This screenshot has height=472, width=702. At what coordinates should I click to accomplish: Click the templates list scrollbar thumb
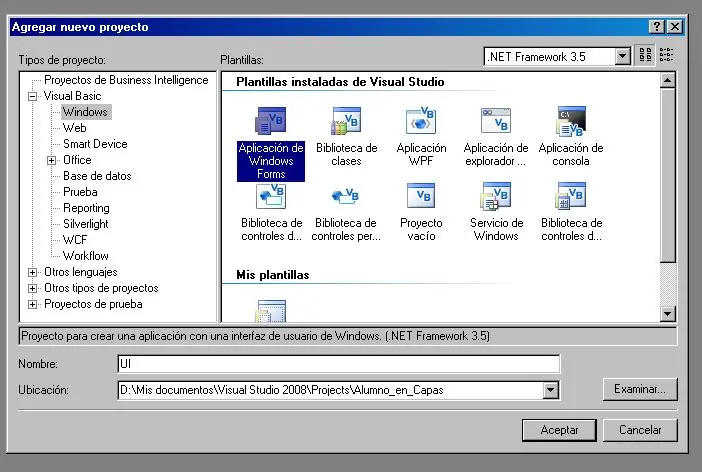click(x=667, y=176)
